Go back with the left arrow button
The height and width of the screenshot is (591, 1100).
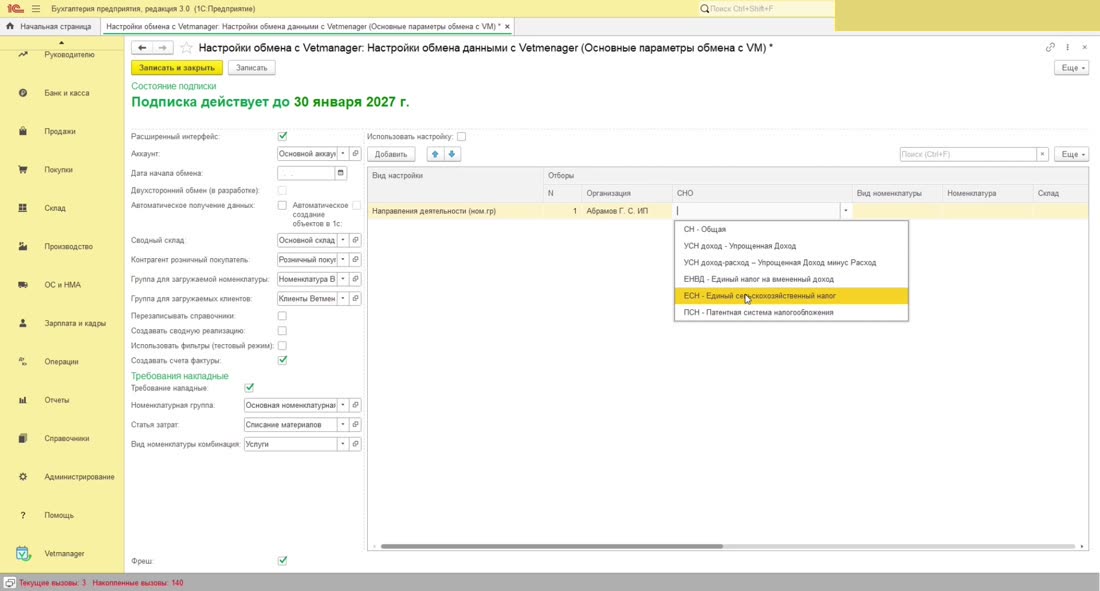(x=142, y=48)
